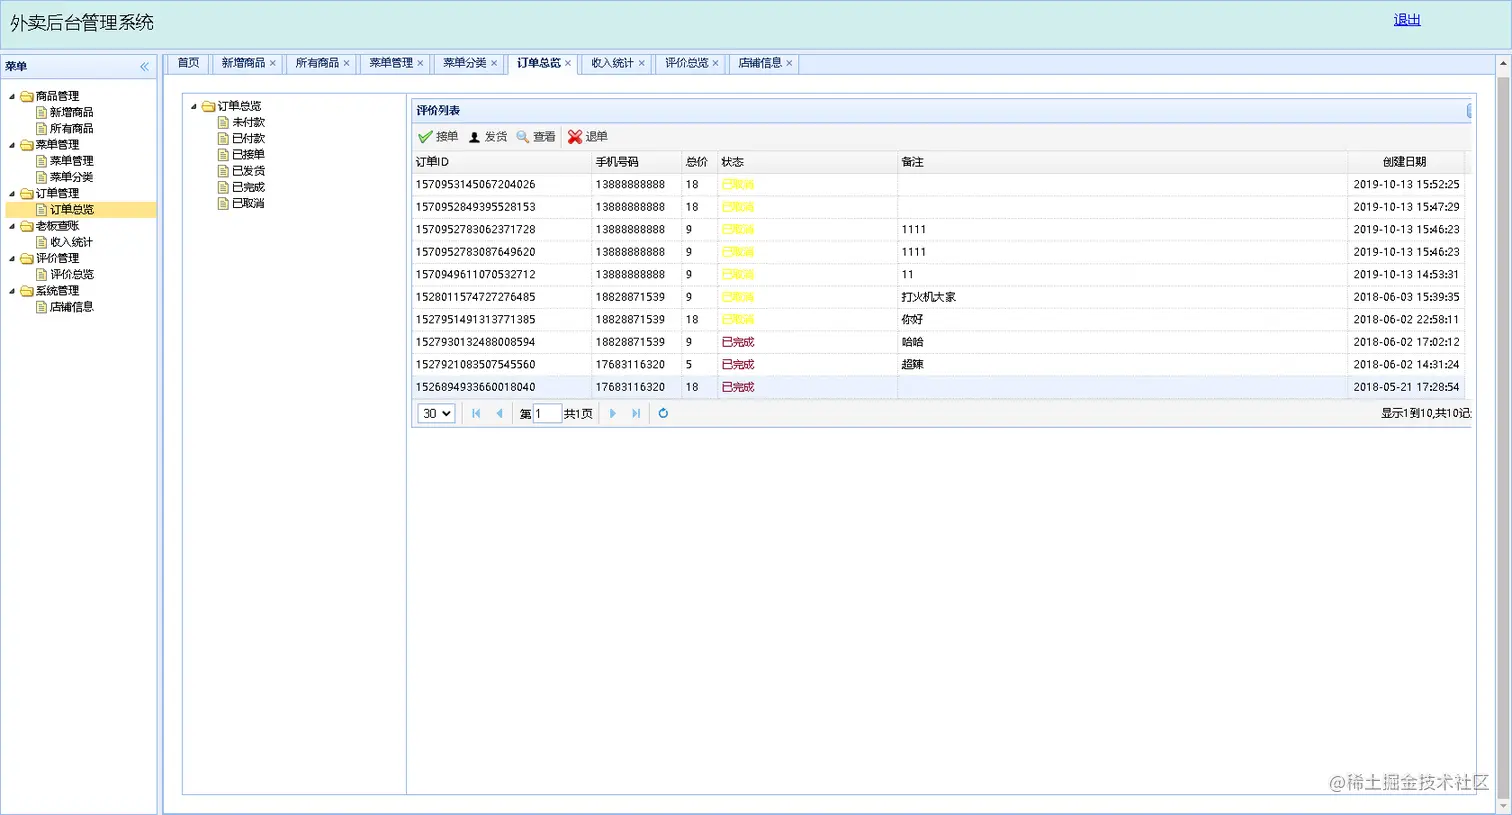The height and width of the screenshot is (815, 1512).
Task: Select order row 1527930132488008594
Action: 940,342
